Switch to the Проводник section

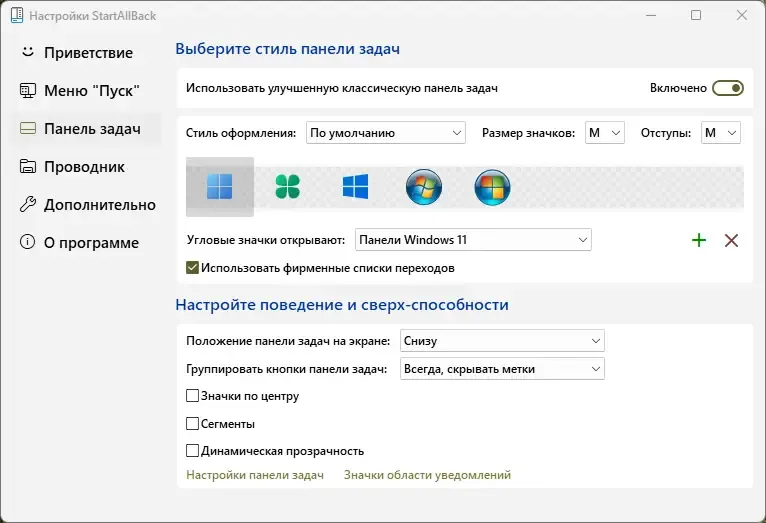point(72,167)
